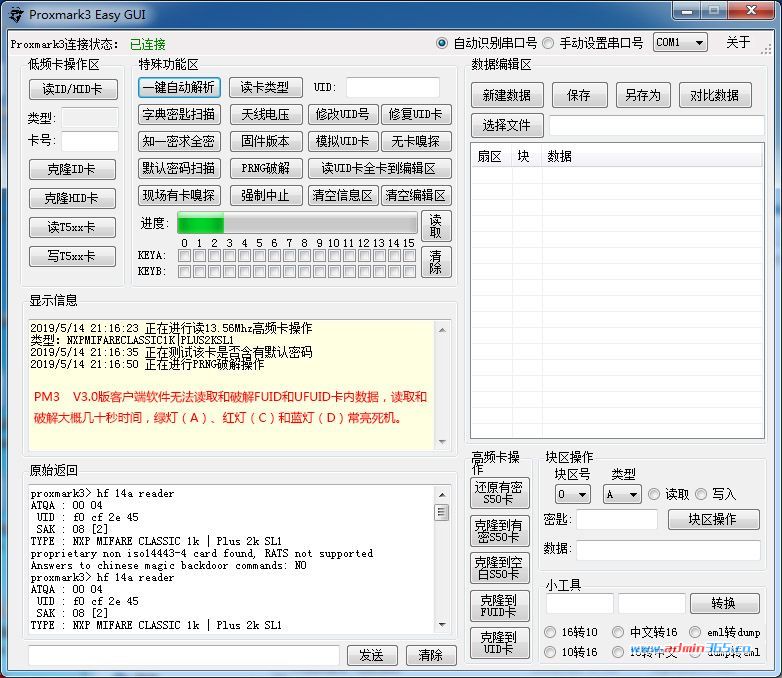782x678 pixels.
Task: Click the 选择文件 button
Action: (507, 125)
